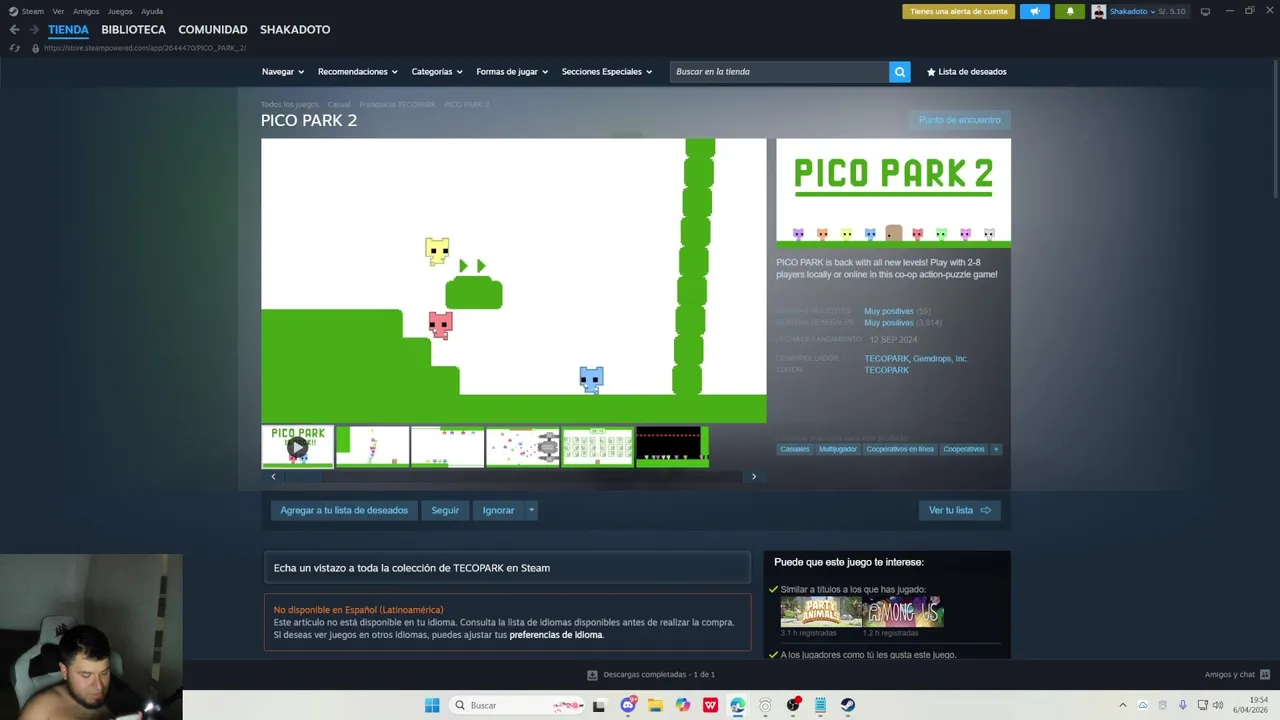
Task: Show more tags with plus button
Action: click(x=996, y=449)
